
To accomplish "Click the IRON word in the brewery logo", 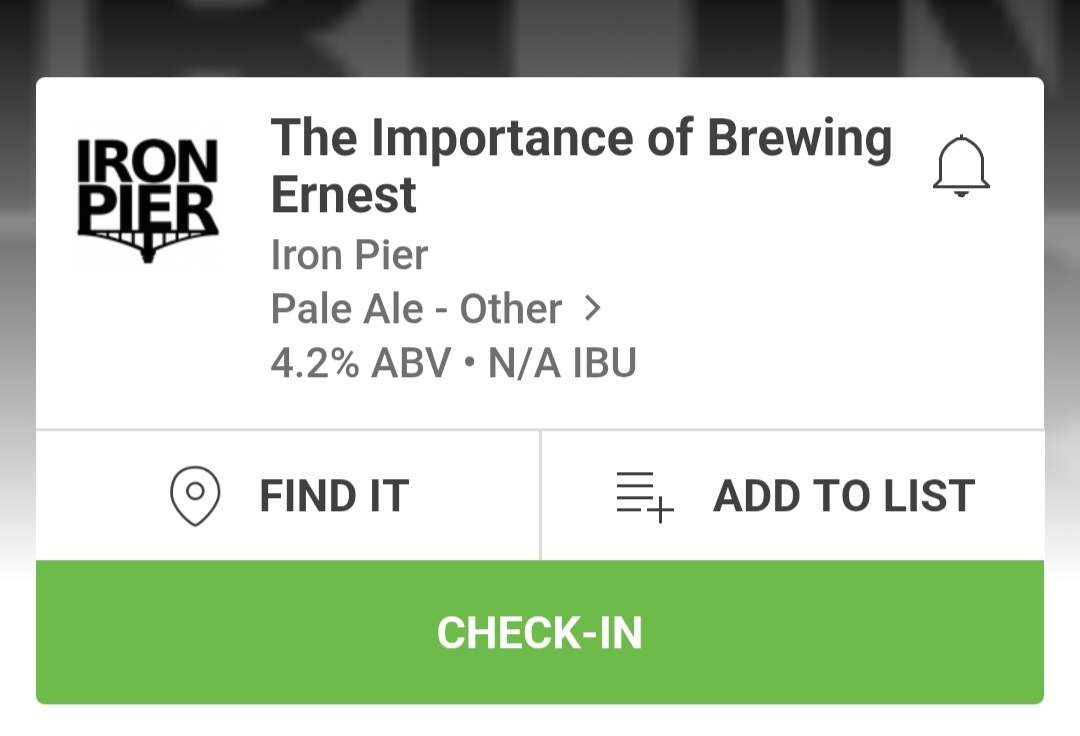I will (x=148, y=162).
